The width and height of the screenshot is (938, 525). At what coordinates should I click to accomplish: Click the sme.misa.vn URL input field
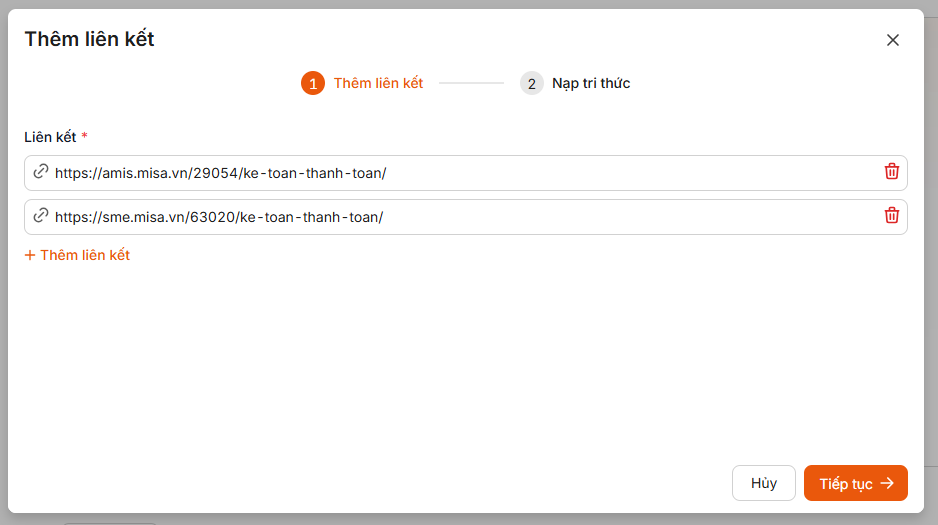pyautogui.click(x=465, y=217)
